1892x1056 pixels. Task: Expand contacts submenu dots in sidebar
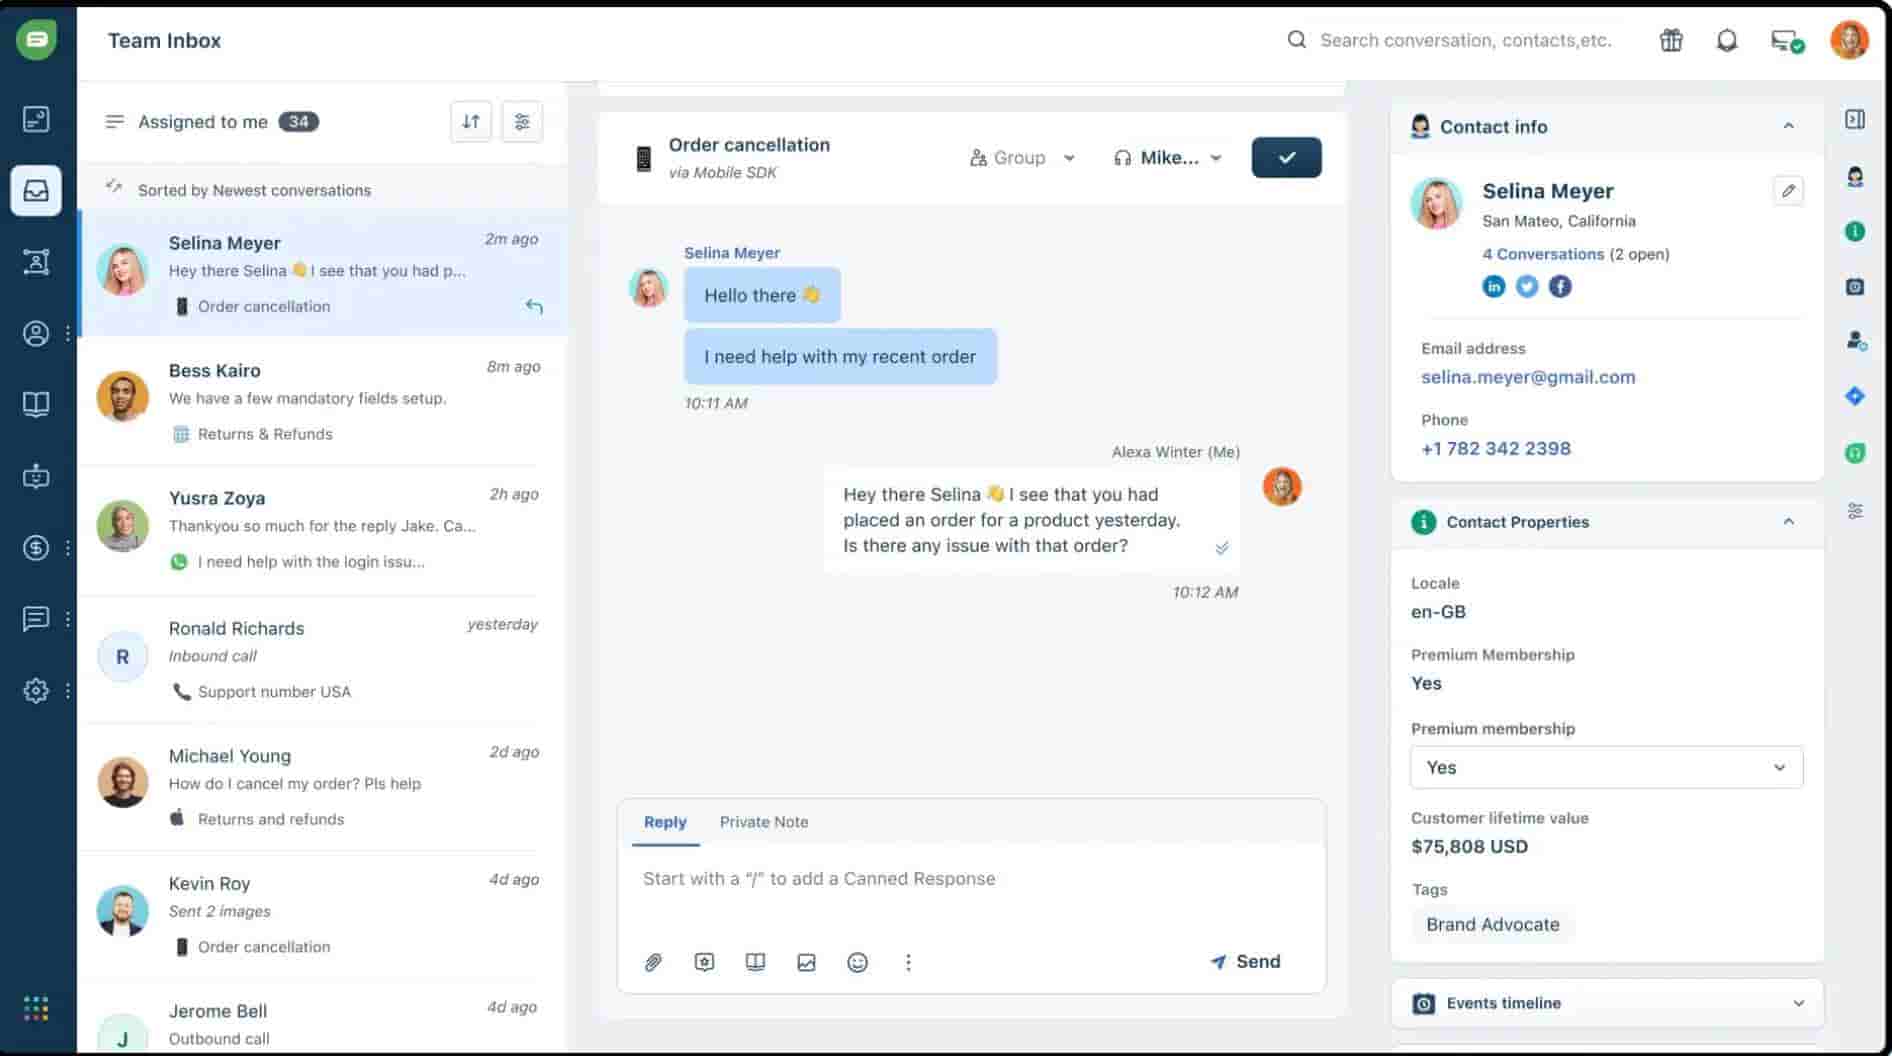click(x=68, y=333)
